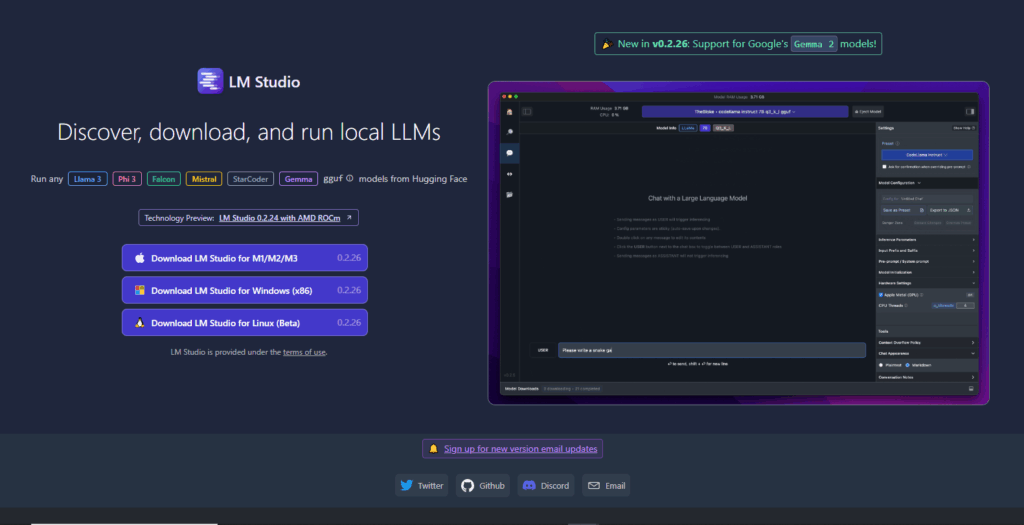Click the Show Help button in Settings panel

click(x=963, y=128)
